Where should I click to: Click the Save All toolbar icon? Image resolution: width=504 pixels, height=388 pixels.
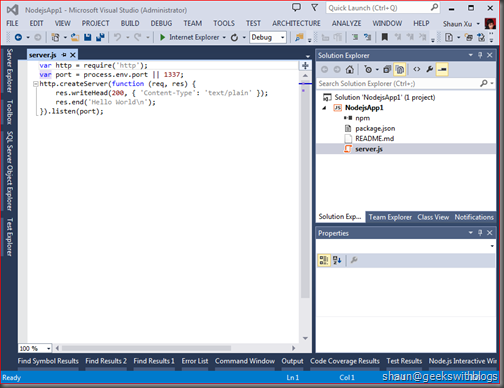click(x=100, y=37)
